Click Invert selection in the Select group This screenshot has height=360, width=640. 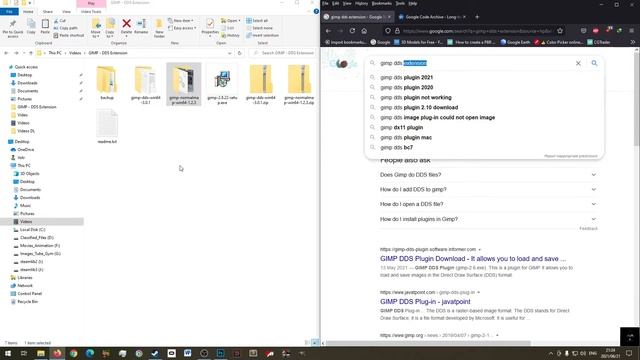pos(262,36)
